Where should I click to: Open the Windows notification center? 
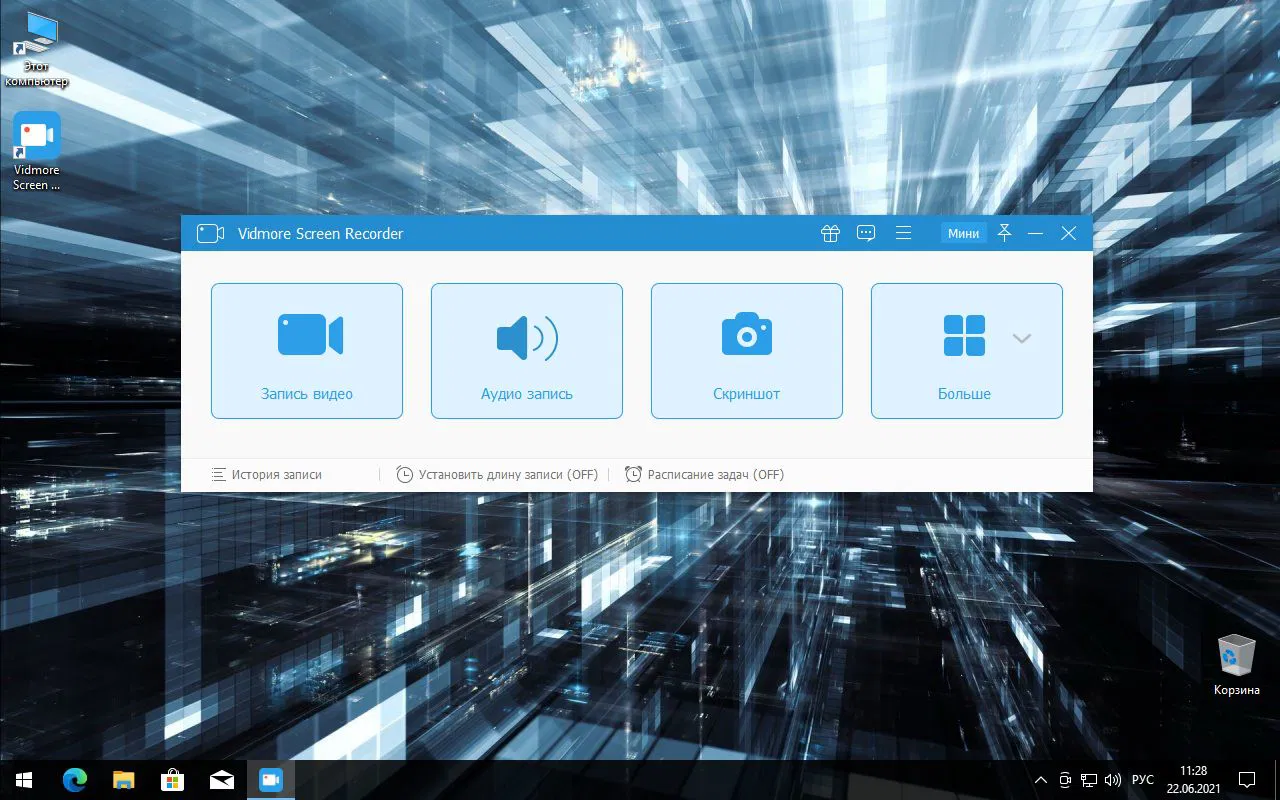pos(1247,780)
